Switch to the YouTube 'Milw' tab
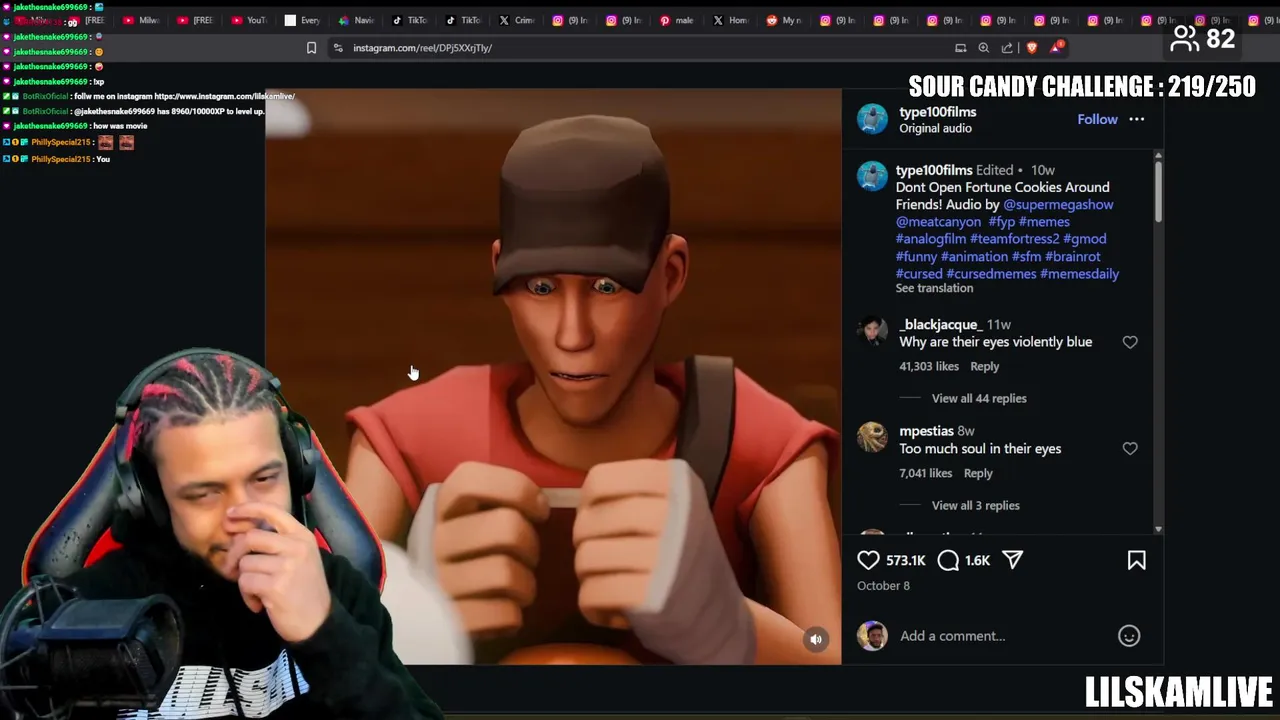The height and width of the screenshot is (720, 1280). tap(142, 20)
